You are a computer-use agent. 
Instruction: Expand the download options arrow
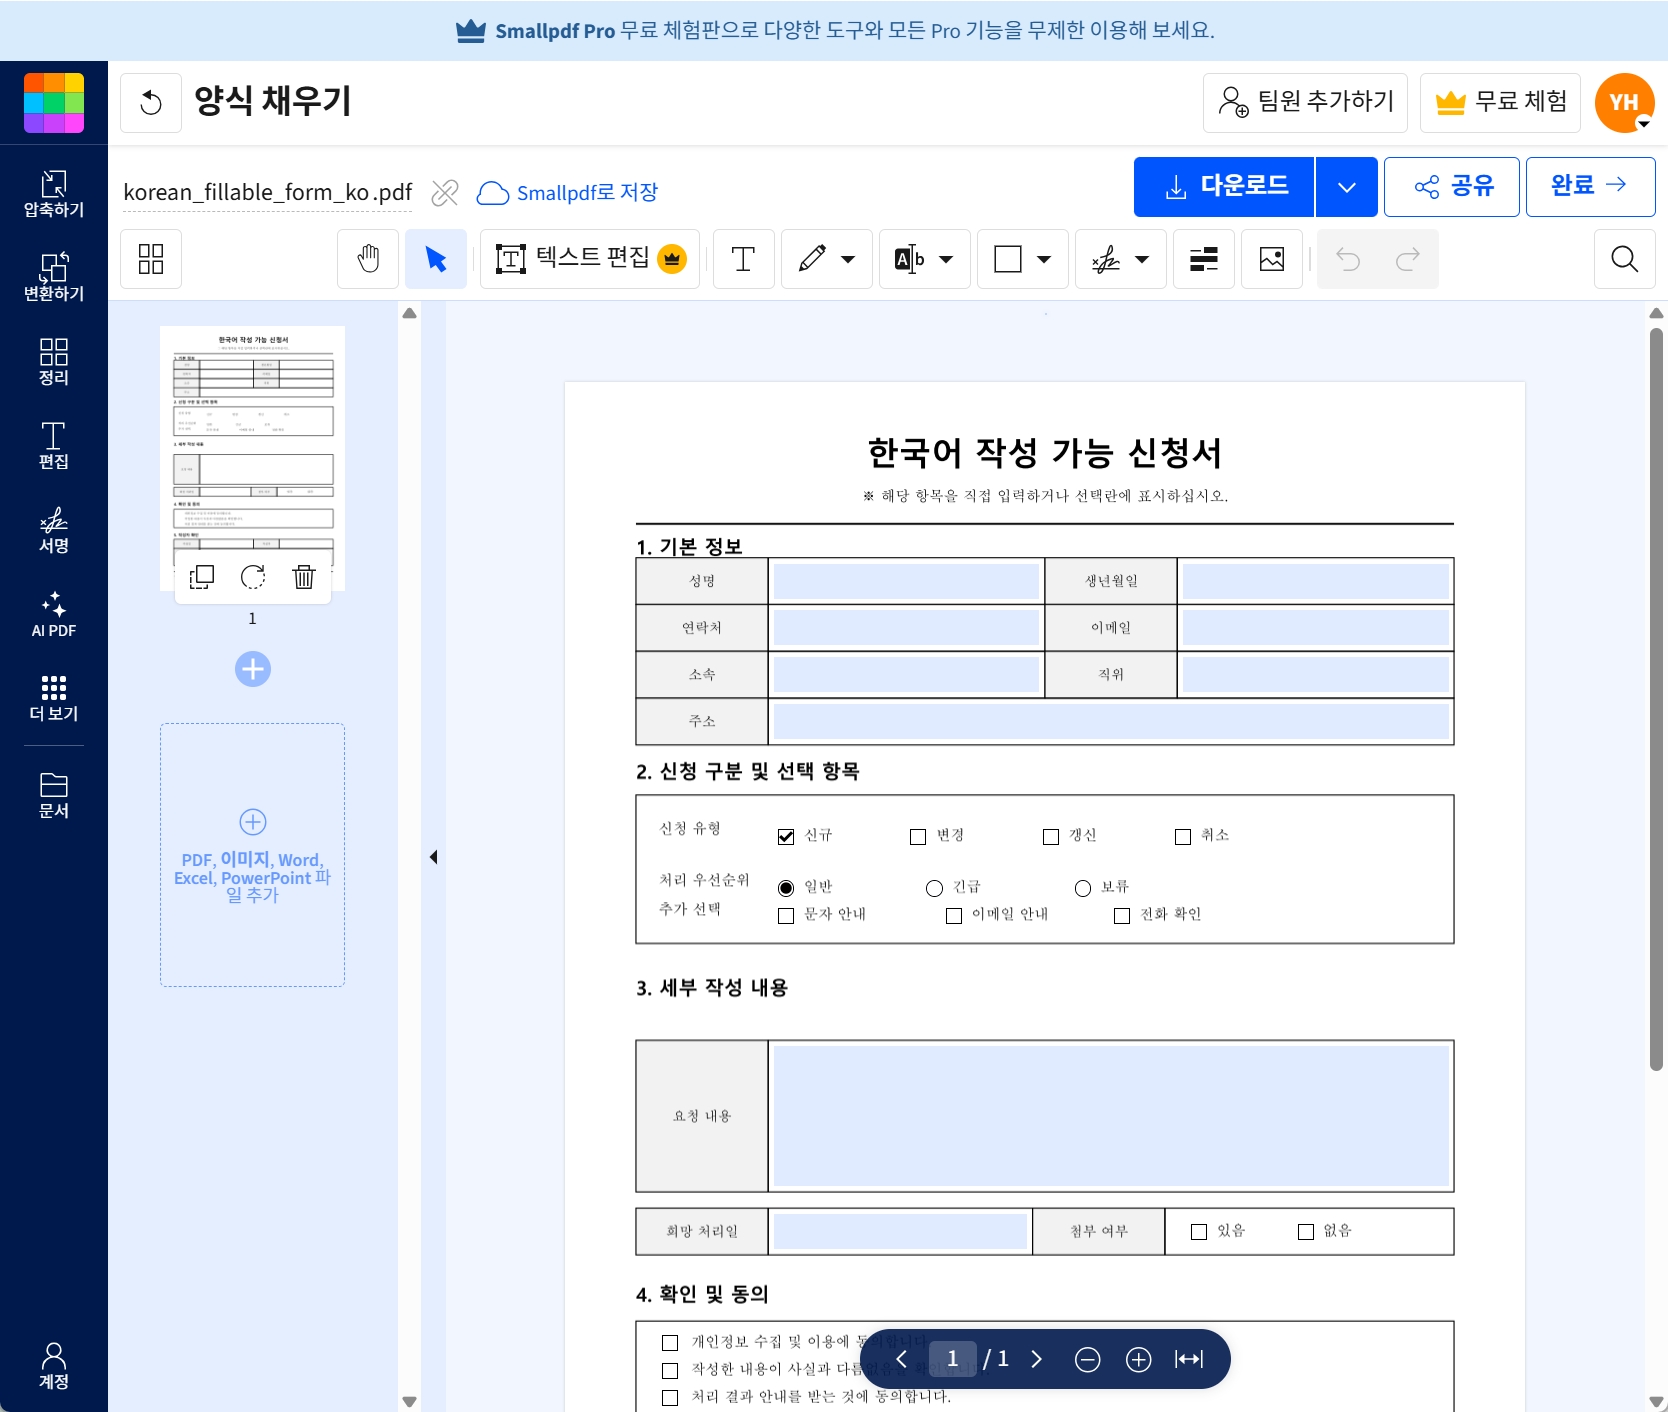1347,187
